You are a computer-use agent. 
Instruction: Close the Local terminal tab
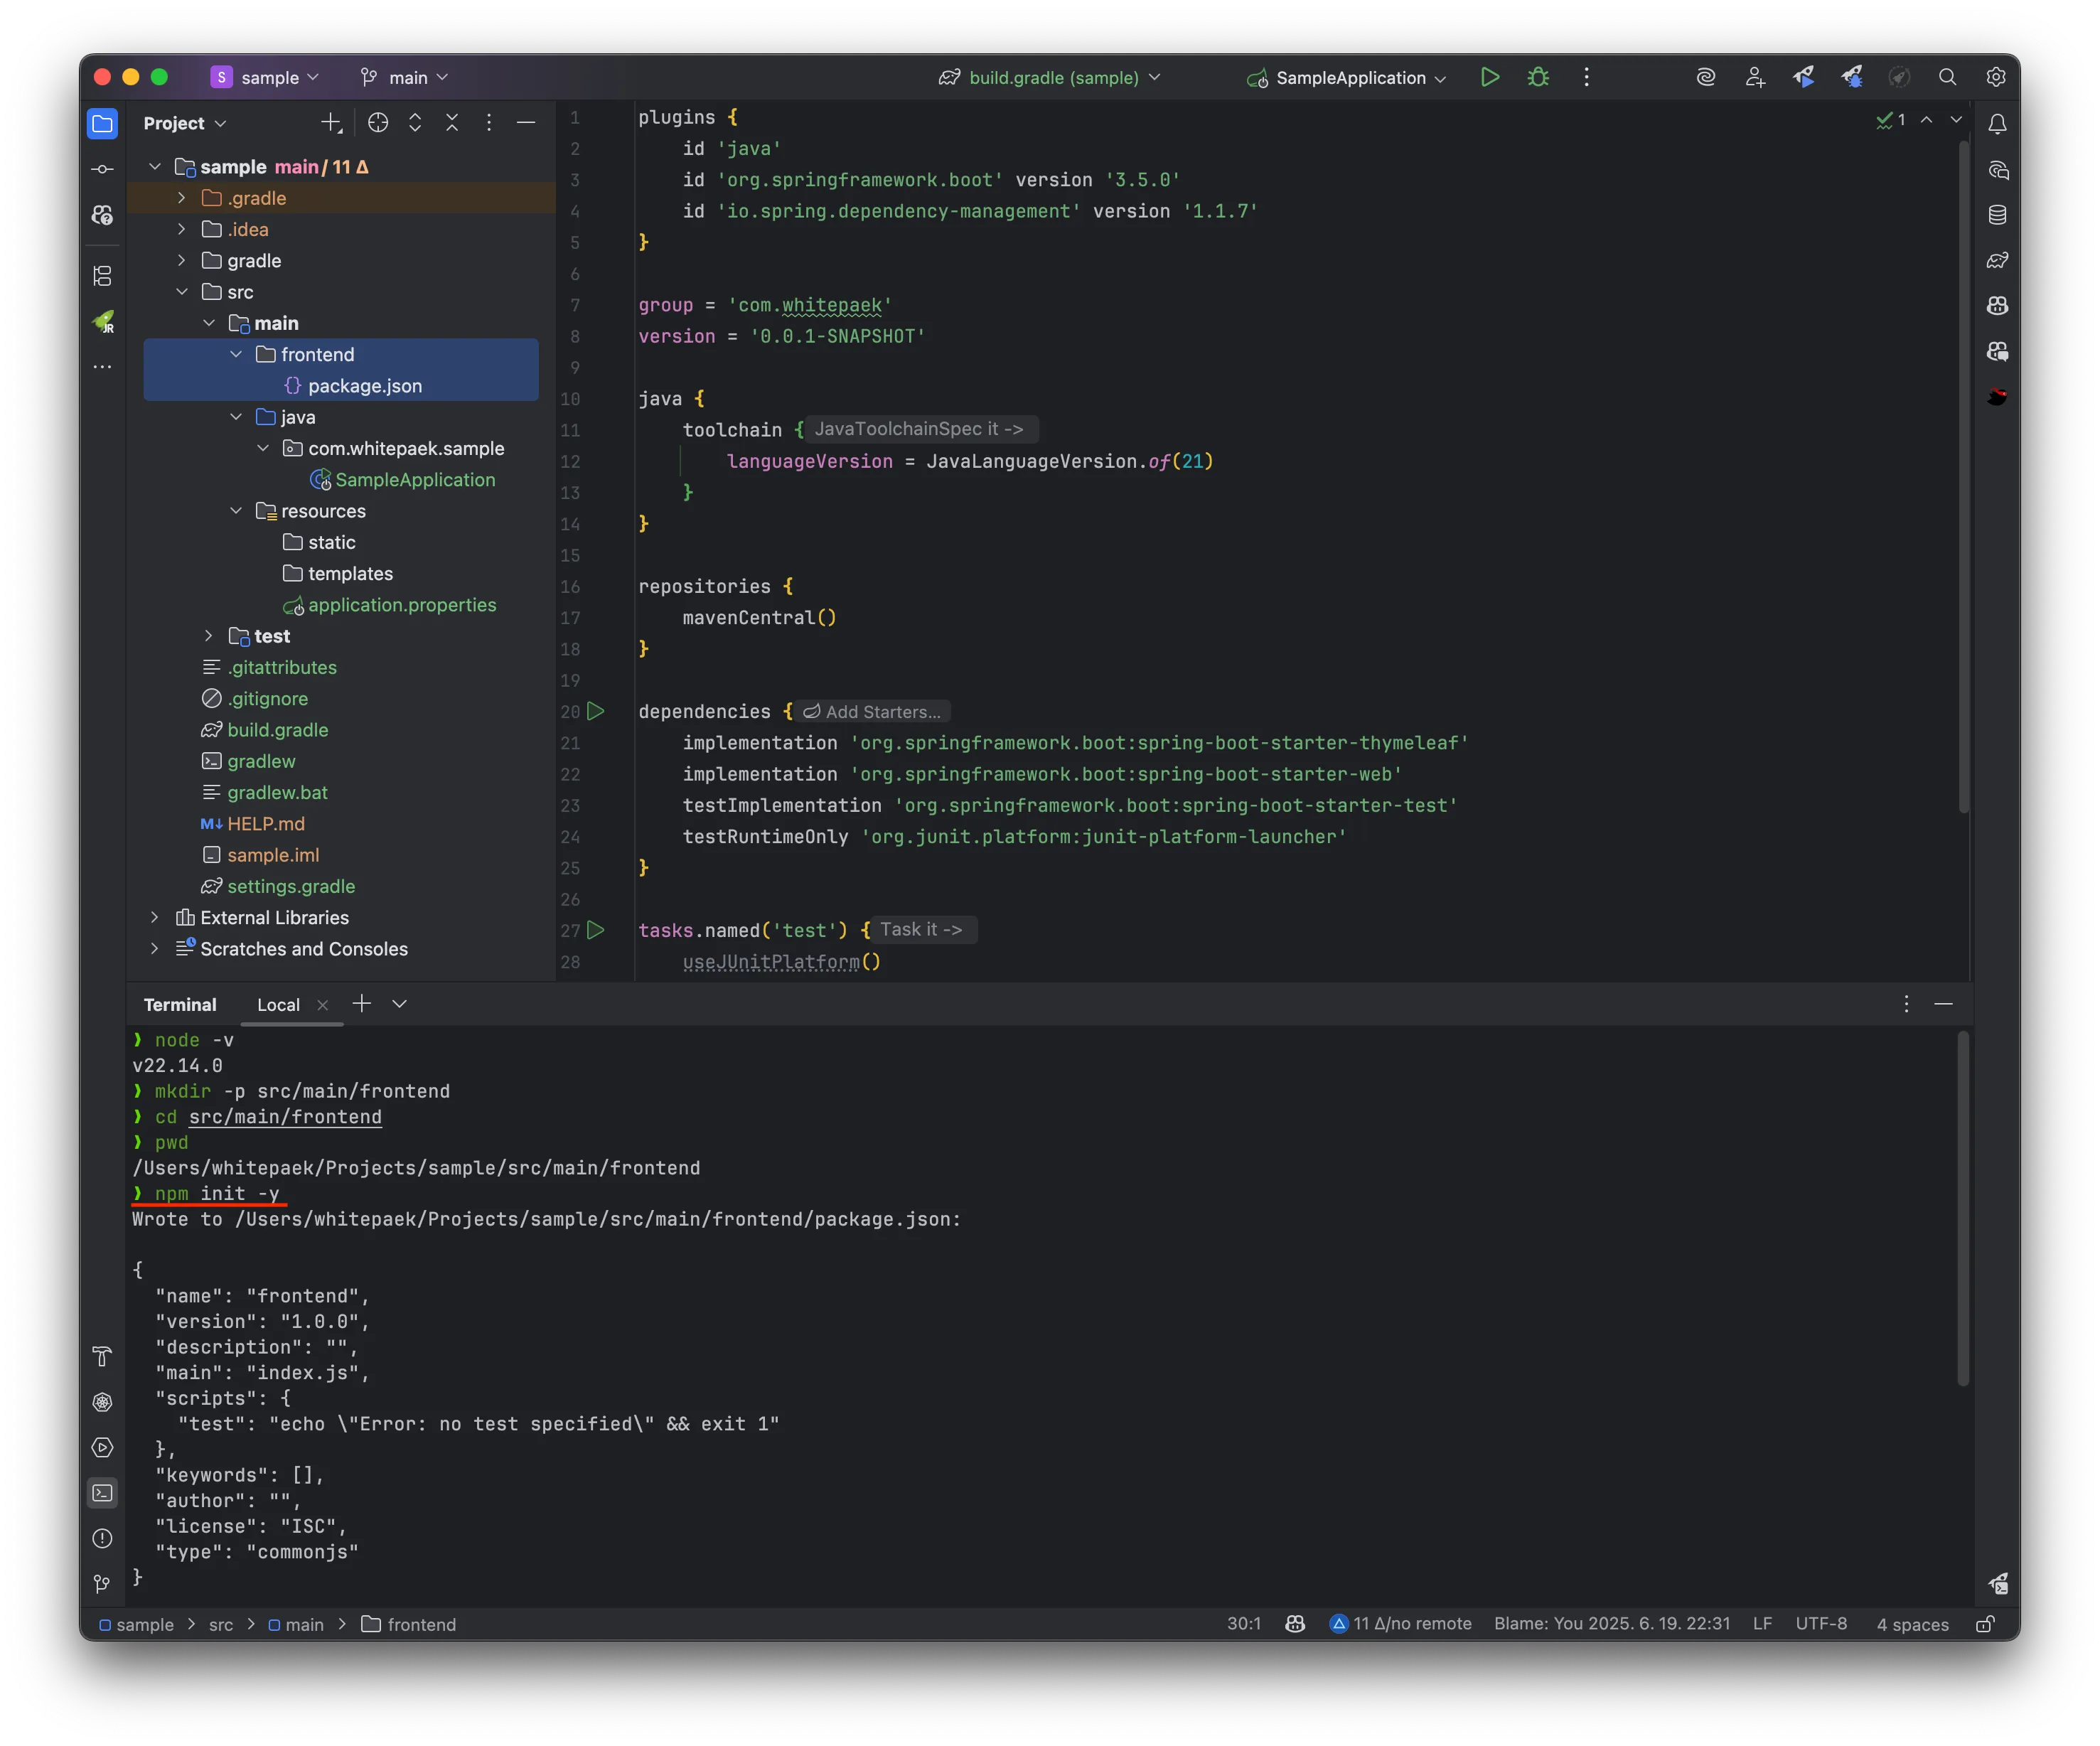pyautogui.click(x=322, y=1005)
